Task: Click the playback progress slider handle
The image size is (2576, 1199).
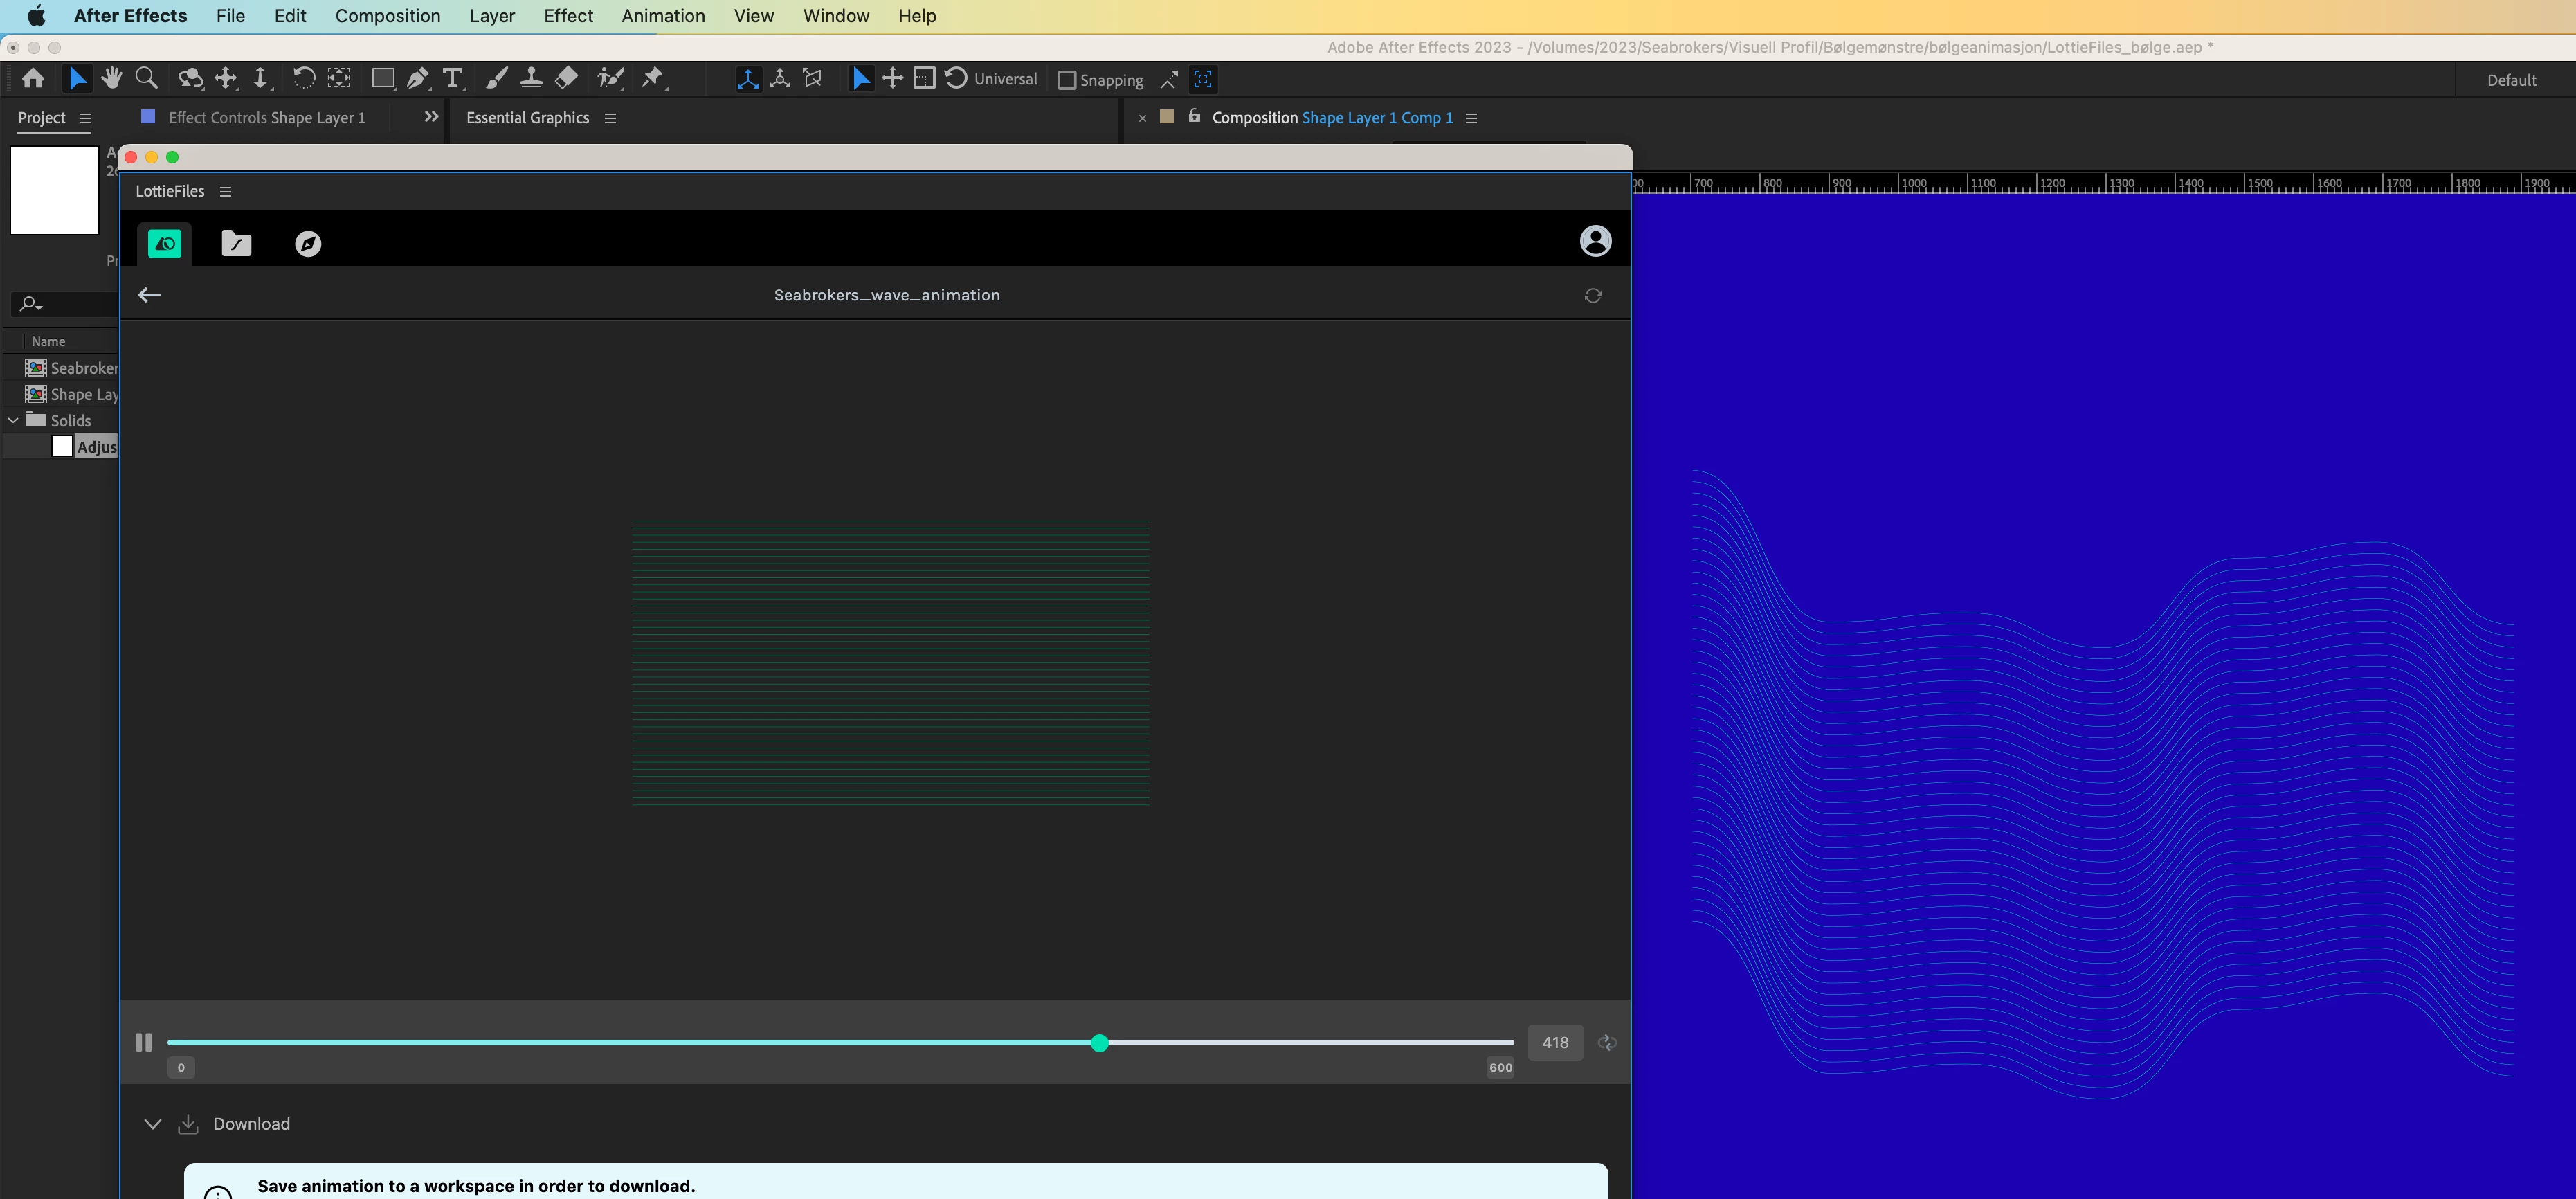Action: pyautogui.click(x=1099, y=1043)
